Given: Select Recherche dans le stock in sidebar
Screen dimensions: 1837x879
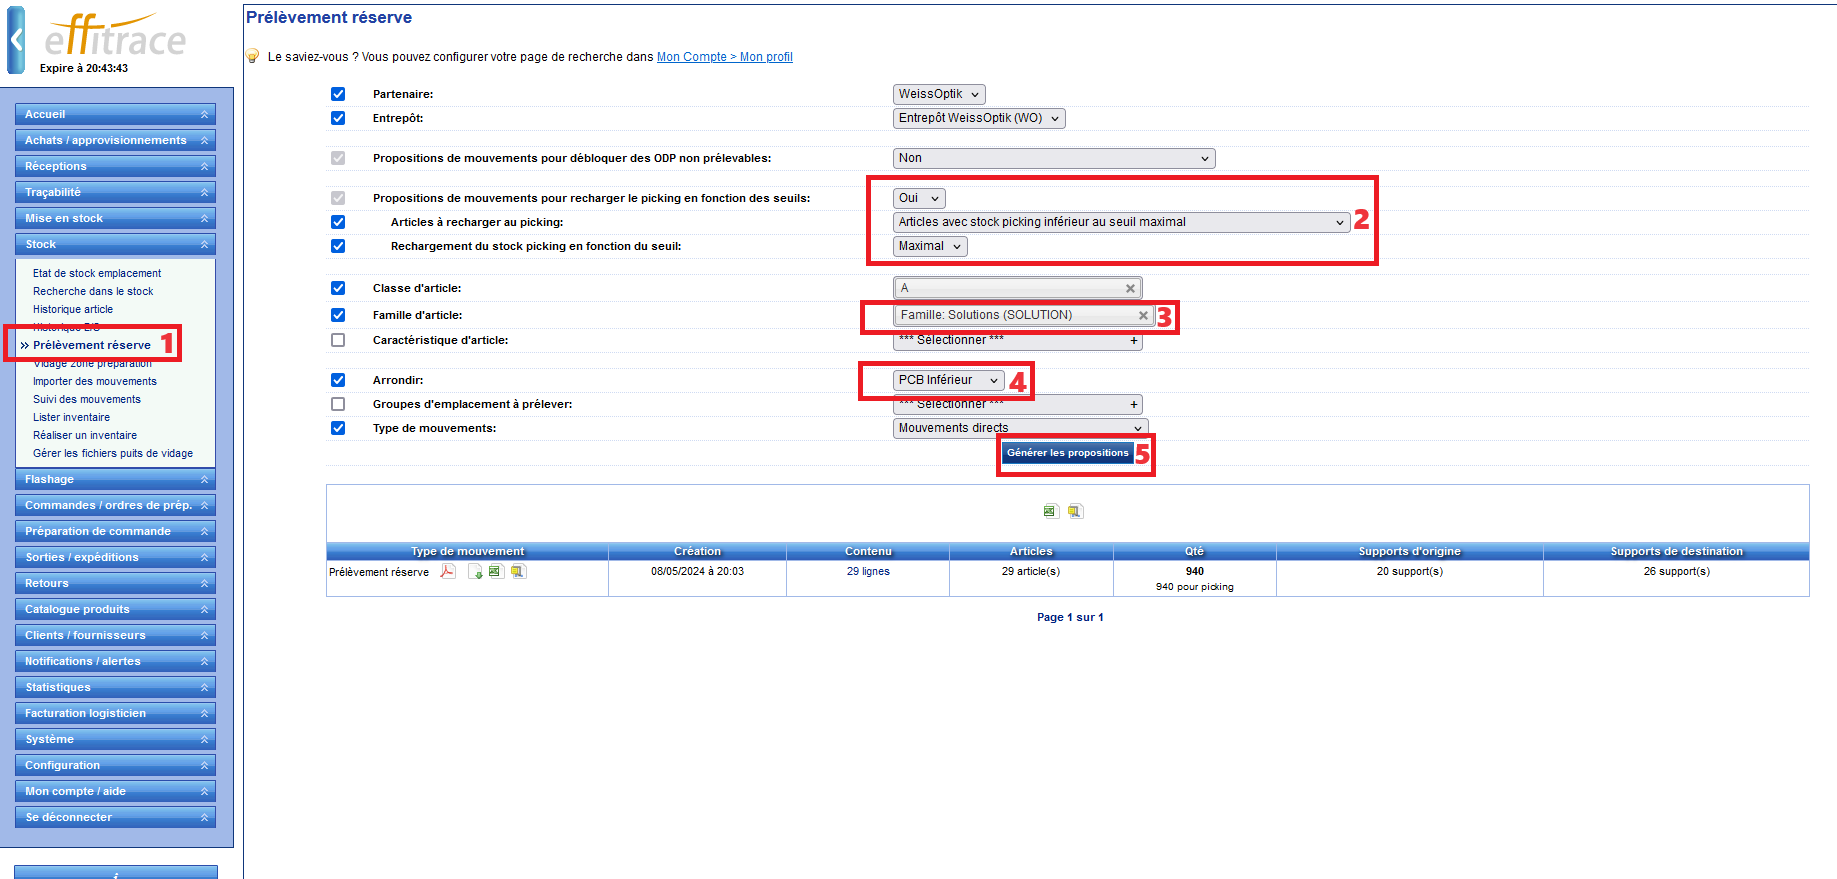Looking at the screenshot, I should tap(93, 291).
